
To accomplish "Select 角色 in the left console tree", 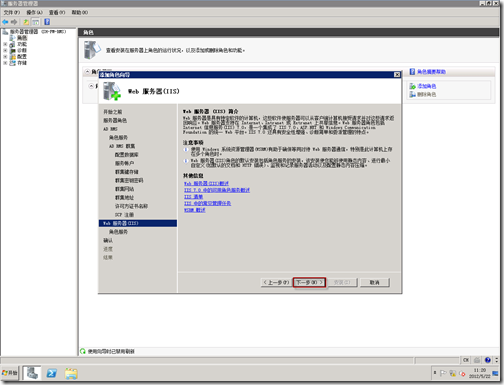I will (22, 38).
